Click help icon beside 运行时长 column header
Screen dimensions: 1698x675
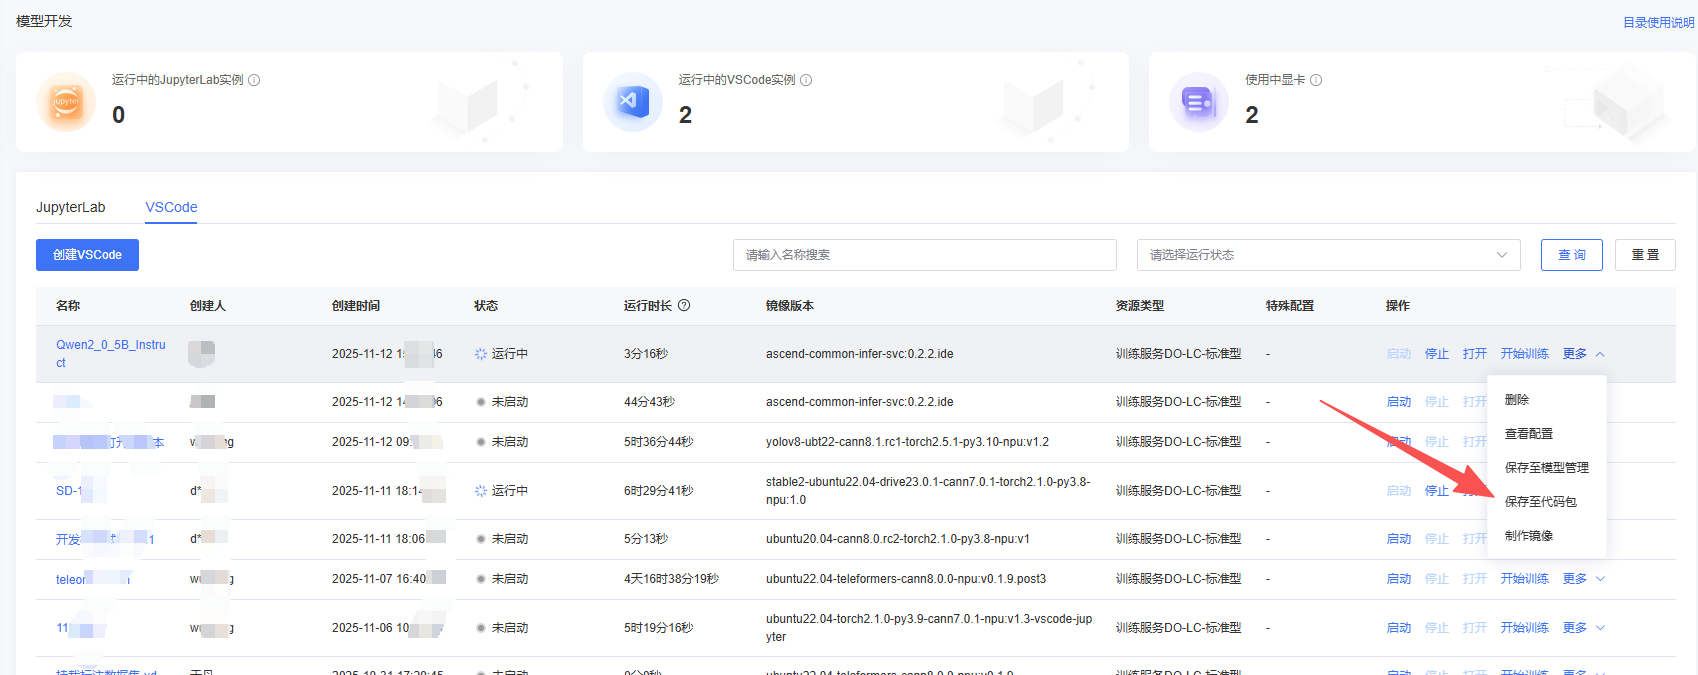684,306
